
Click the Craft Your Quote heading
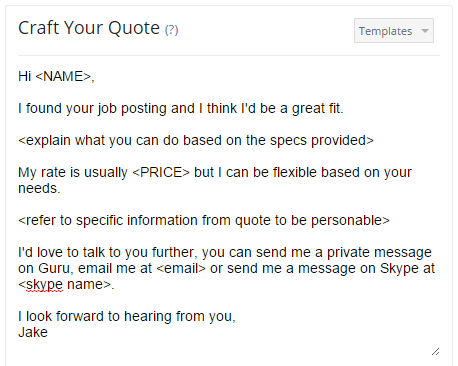(89, 28)
